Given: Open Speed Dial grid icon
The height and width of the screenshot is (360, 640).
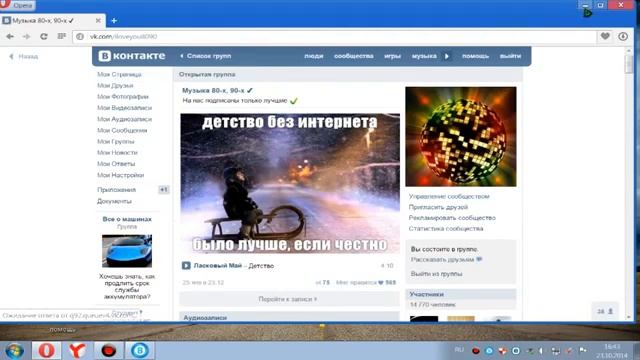Looking at the screenshot, I should 62,36.
